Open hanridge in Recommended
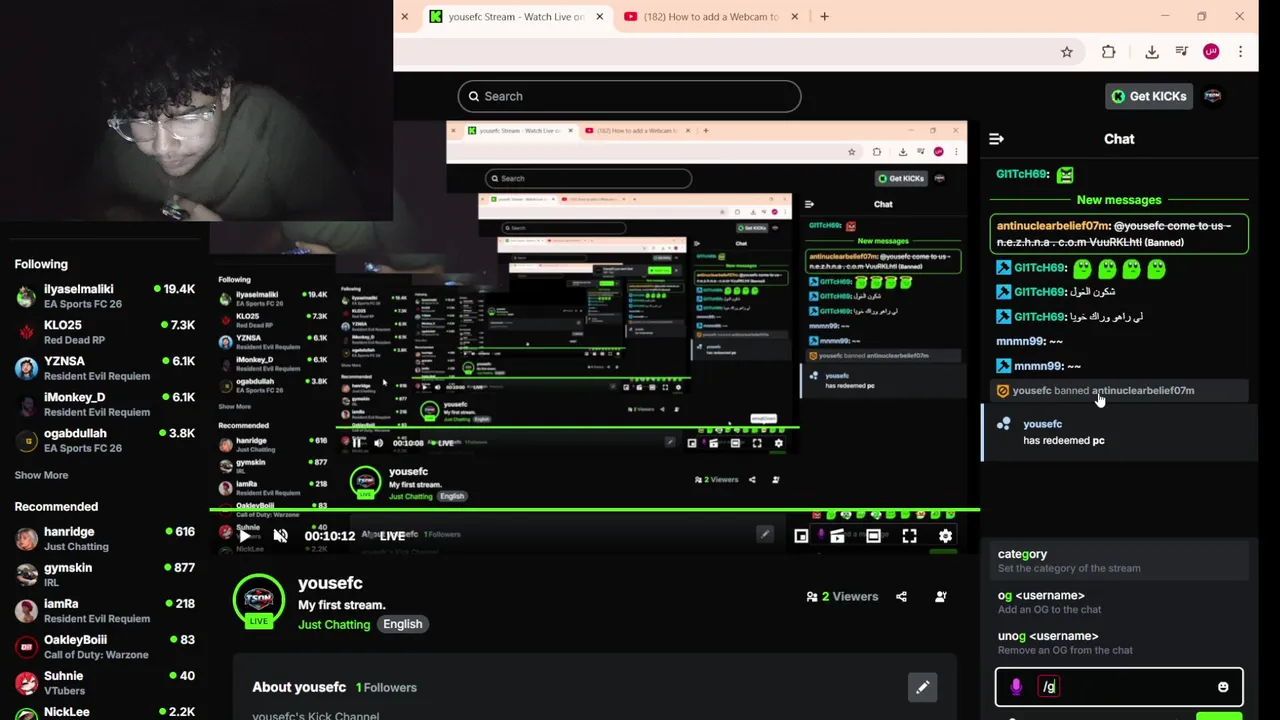Viewport: 1280px width, 720px height. point(105,539)
